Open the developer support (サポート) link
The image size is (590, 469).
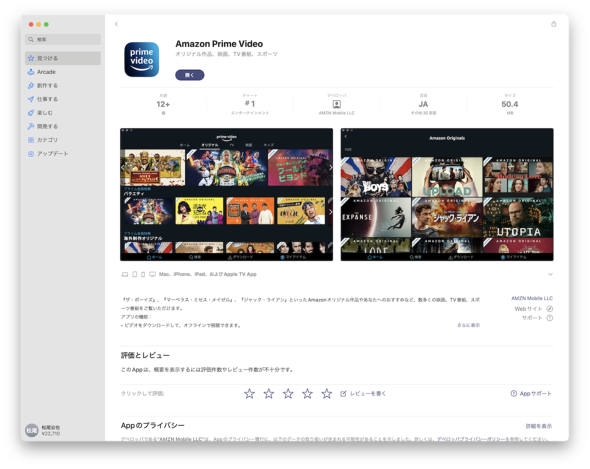(537, 318)
